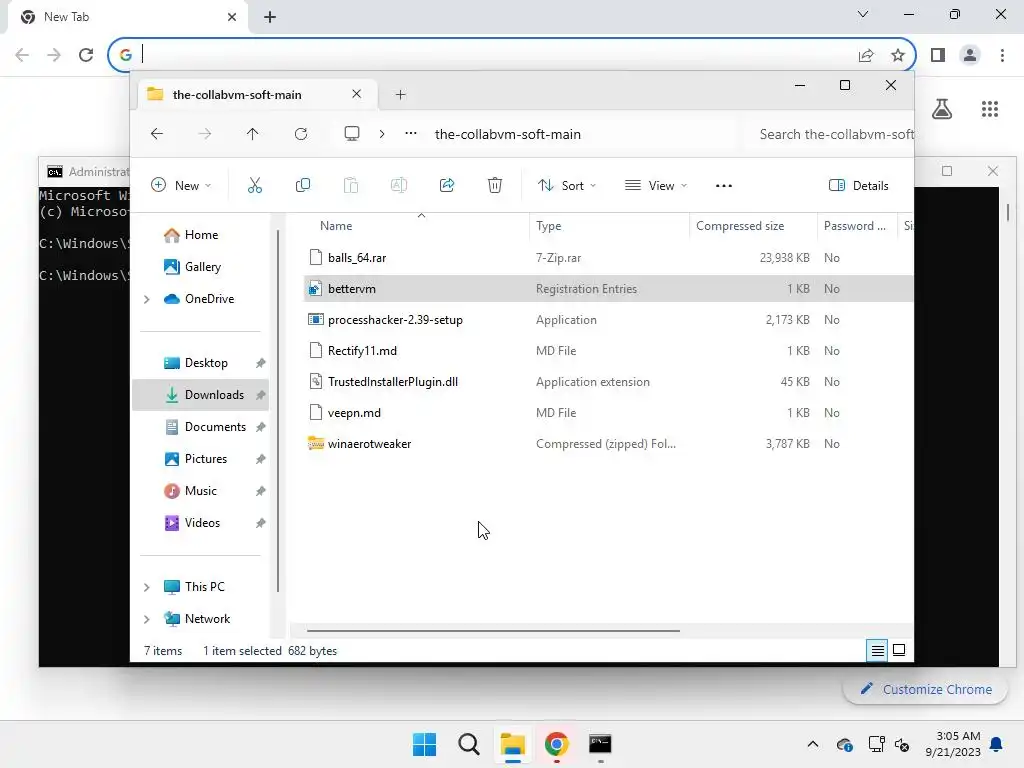Reload the Chrome page

(86, 55)
